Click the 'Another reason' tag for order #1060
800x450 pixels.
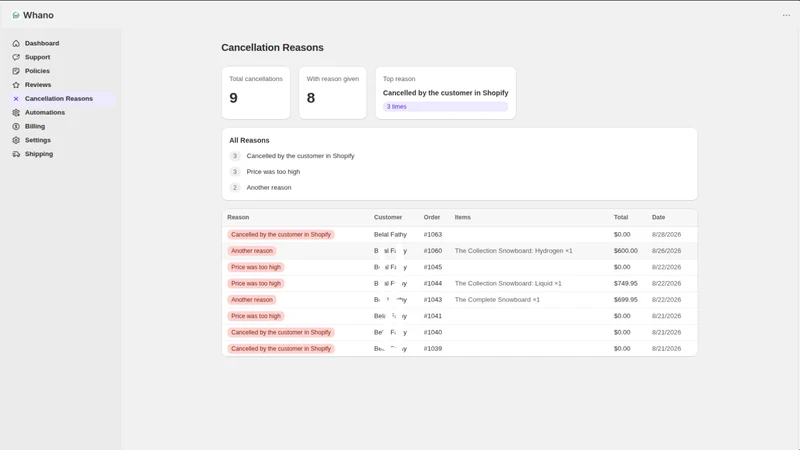coord(252,251)
